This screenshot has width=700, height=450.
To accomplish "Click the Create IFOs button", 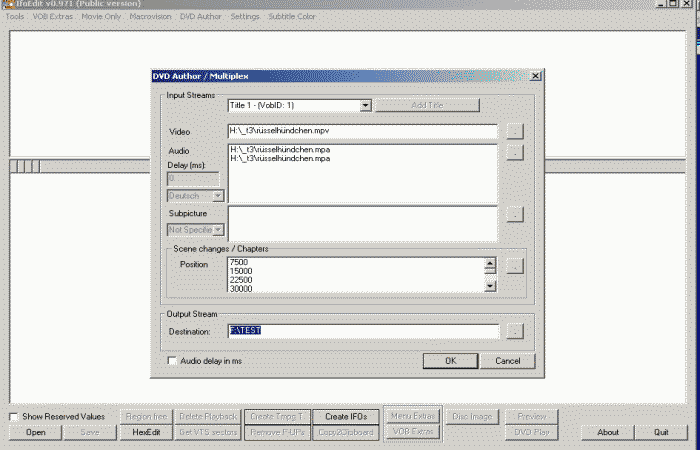I will pos(346,416).
